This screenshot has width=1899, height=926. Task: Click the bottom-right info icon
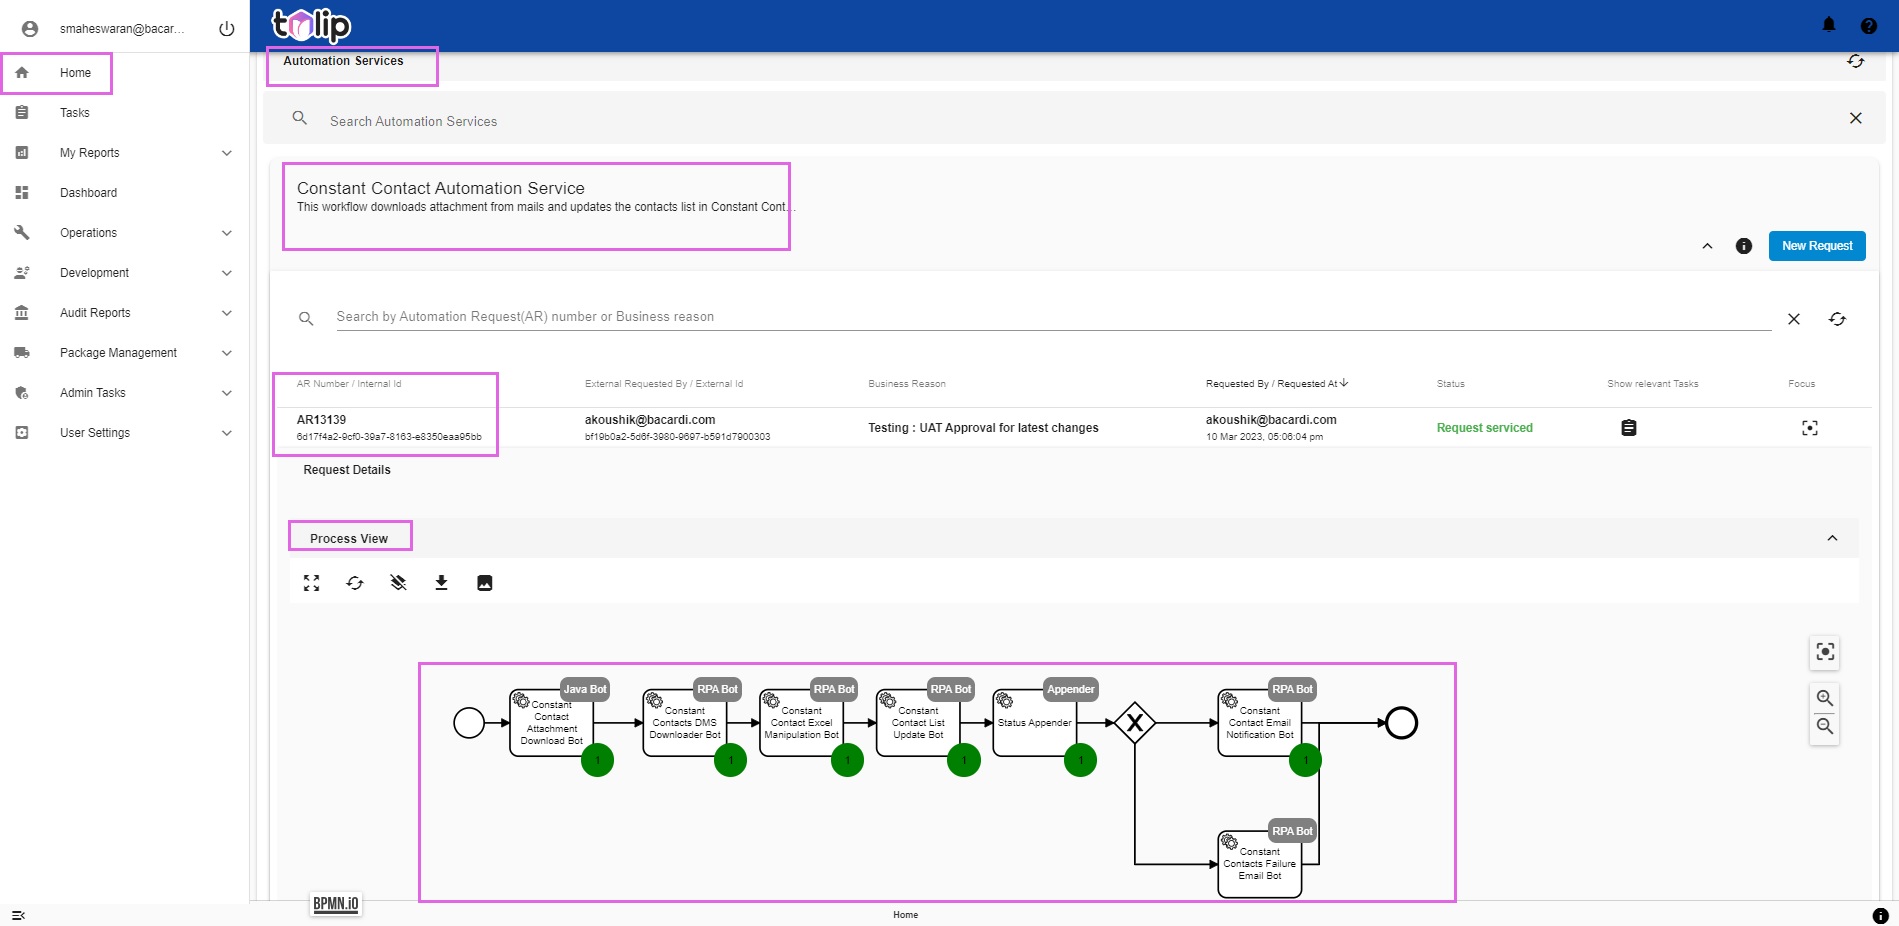(1880, 915)
